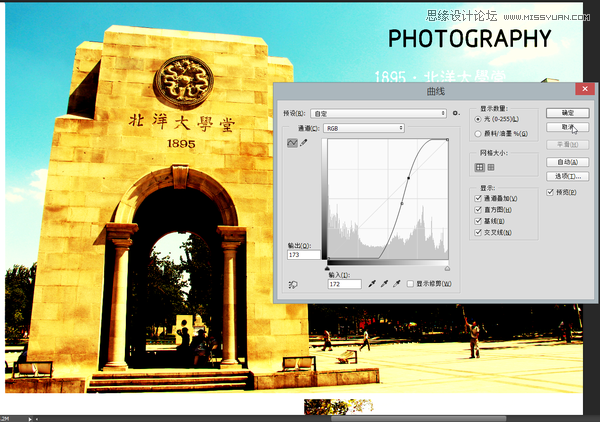Open the Options (选项) button
The image size is (600, 422).
567,176
